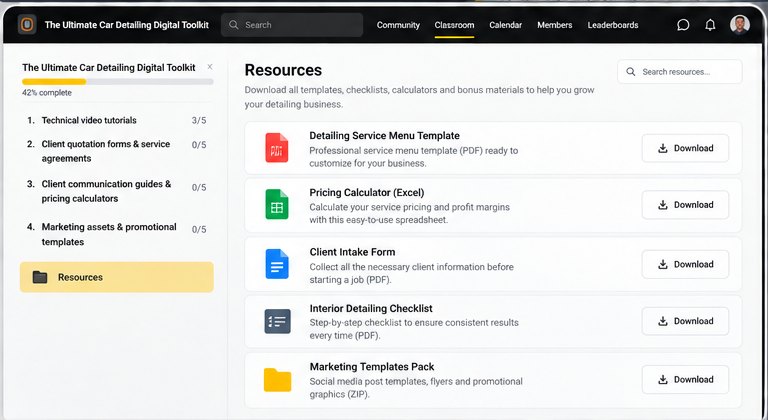This screenshot has width=768, height=420.
Task: Click the 'Client Intake Form' title
Action: (x=352, y=252)
